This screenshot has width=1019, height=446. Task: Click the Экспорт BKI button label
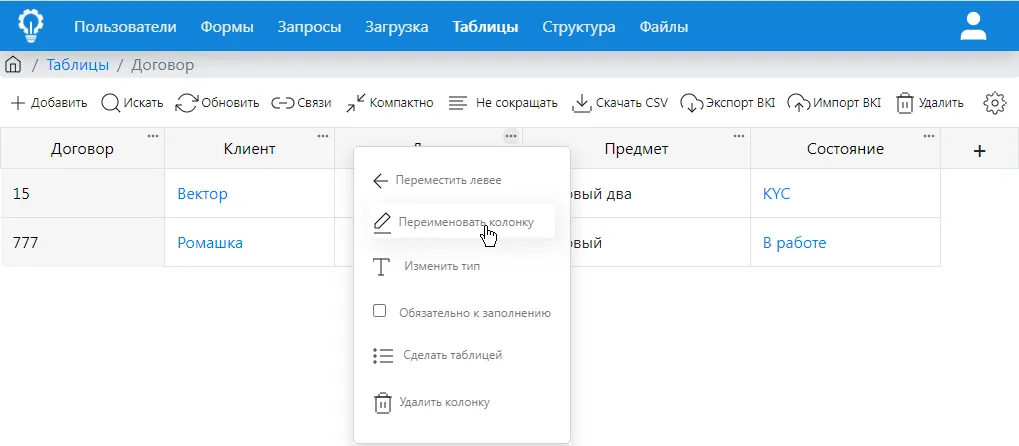[x=740, y=103]
